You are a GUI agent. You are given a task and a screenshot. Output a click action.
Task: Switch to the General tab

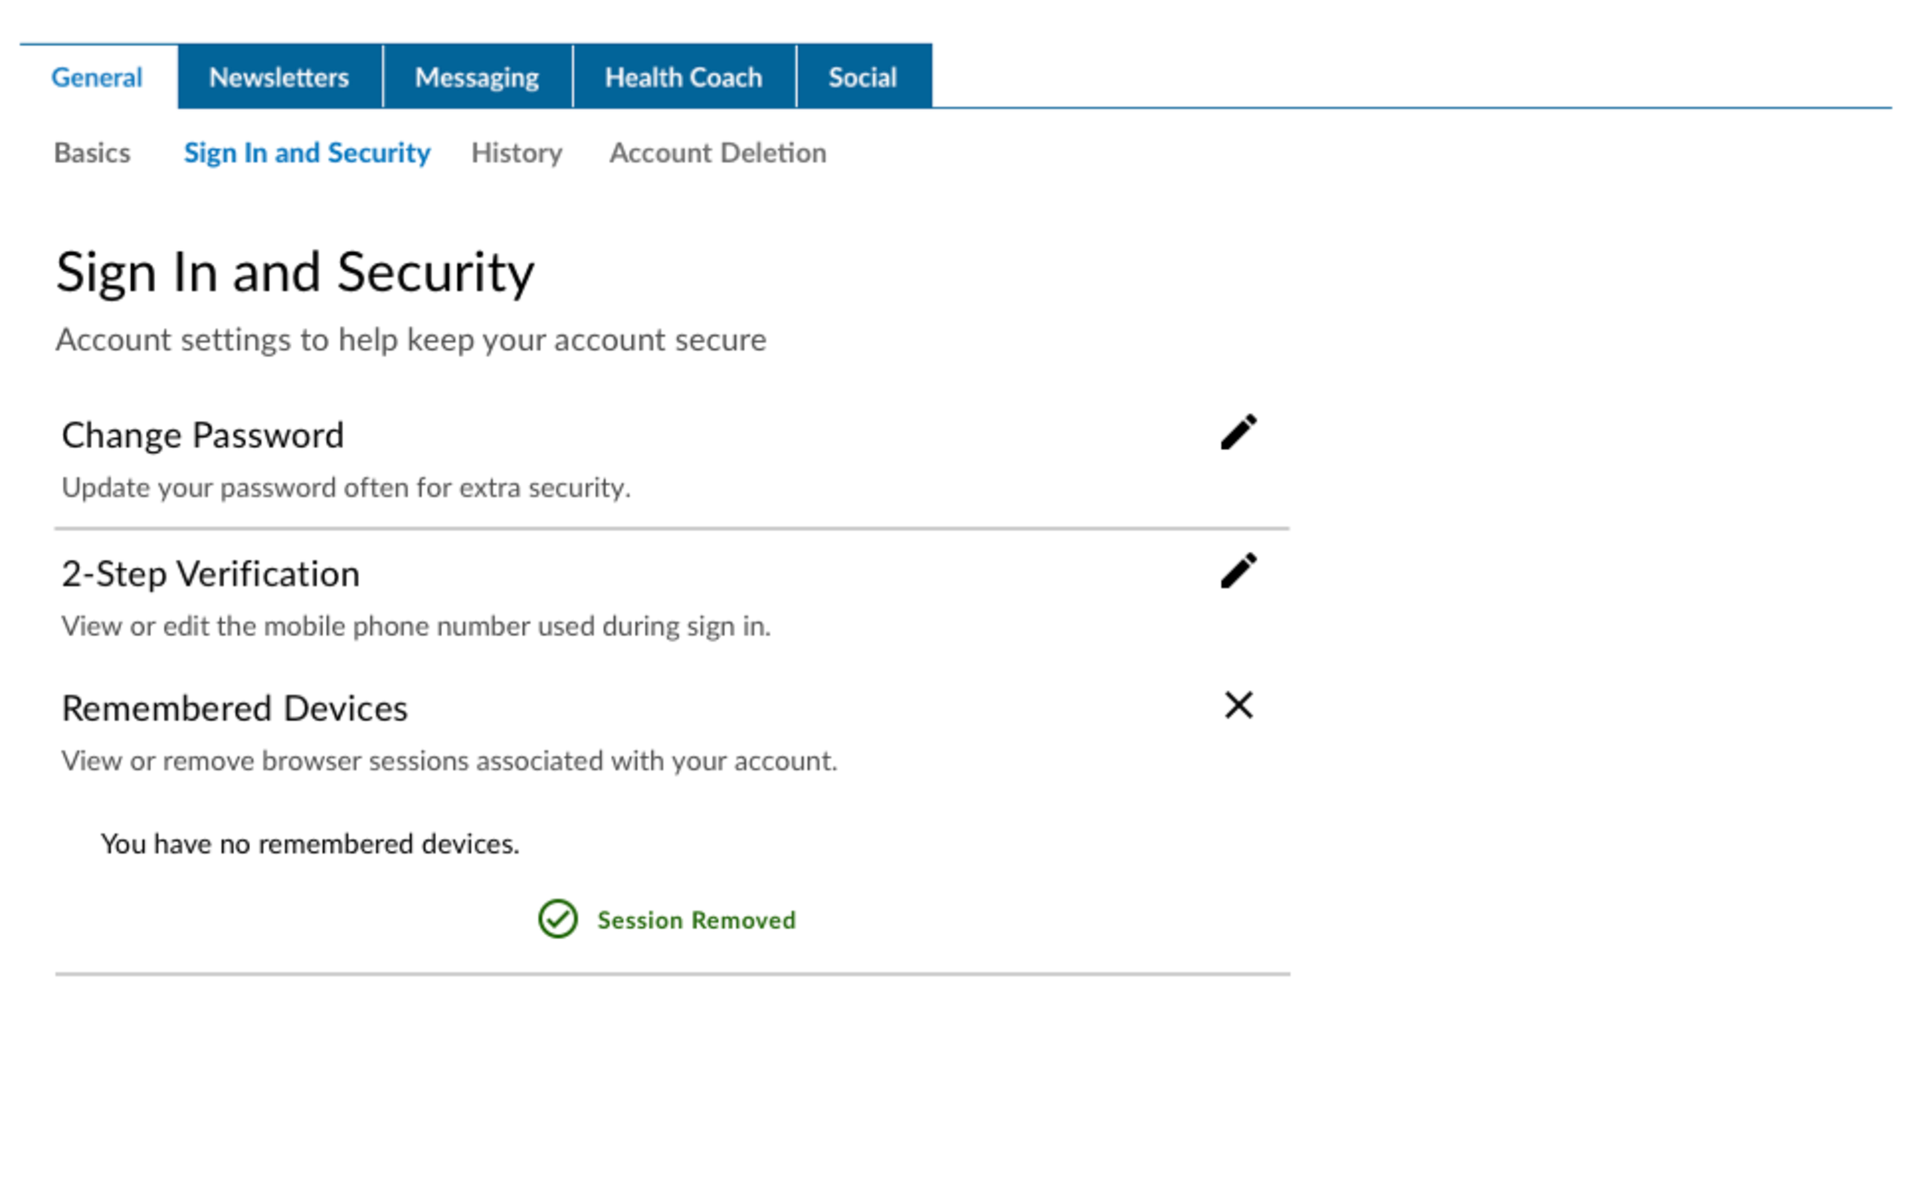coord(97,77)
